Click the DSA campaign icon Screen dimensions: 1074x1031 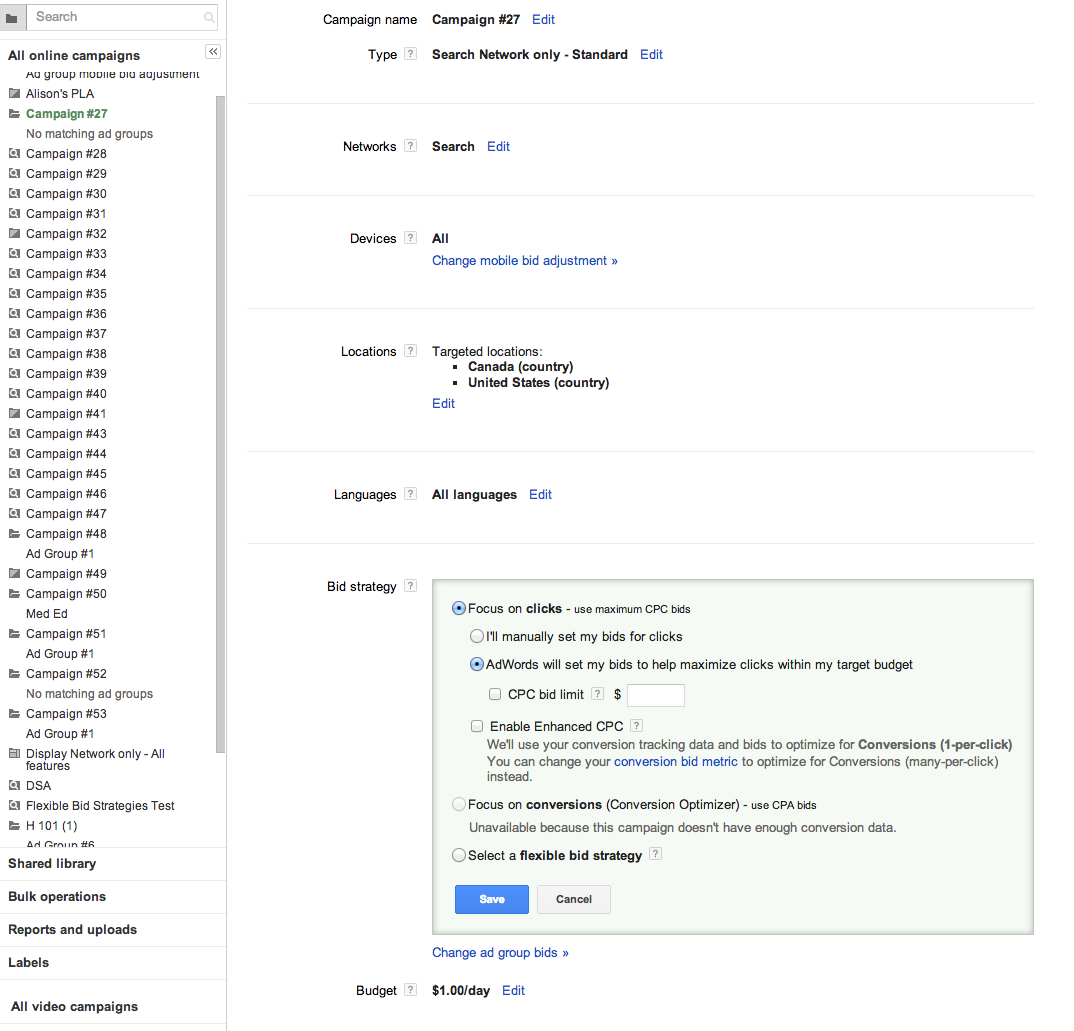point(14,786)
